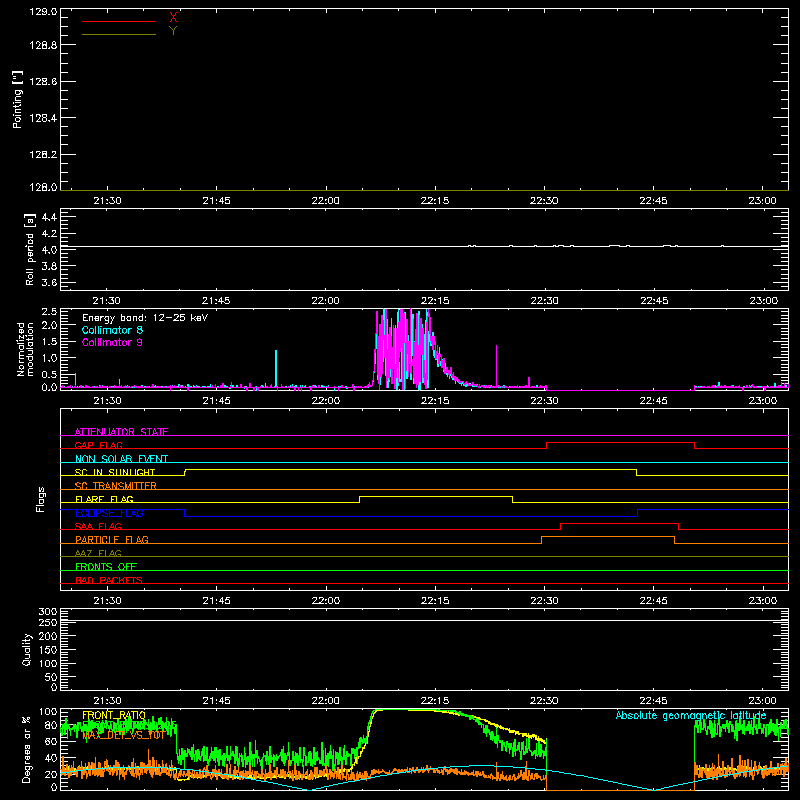Click the '300' Quality axis value
The width and height of the screenshot is (800, 800).
[x=48, y=611]
